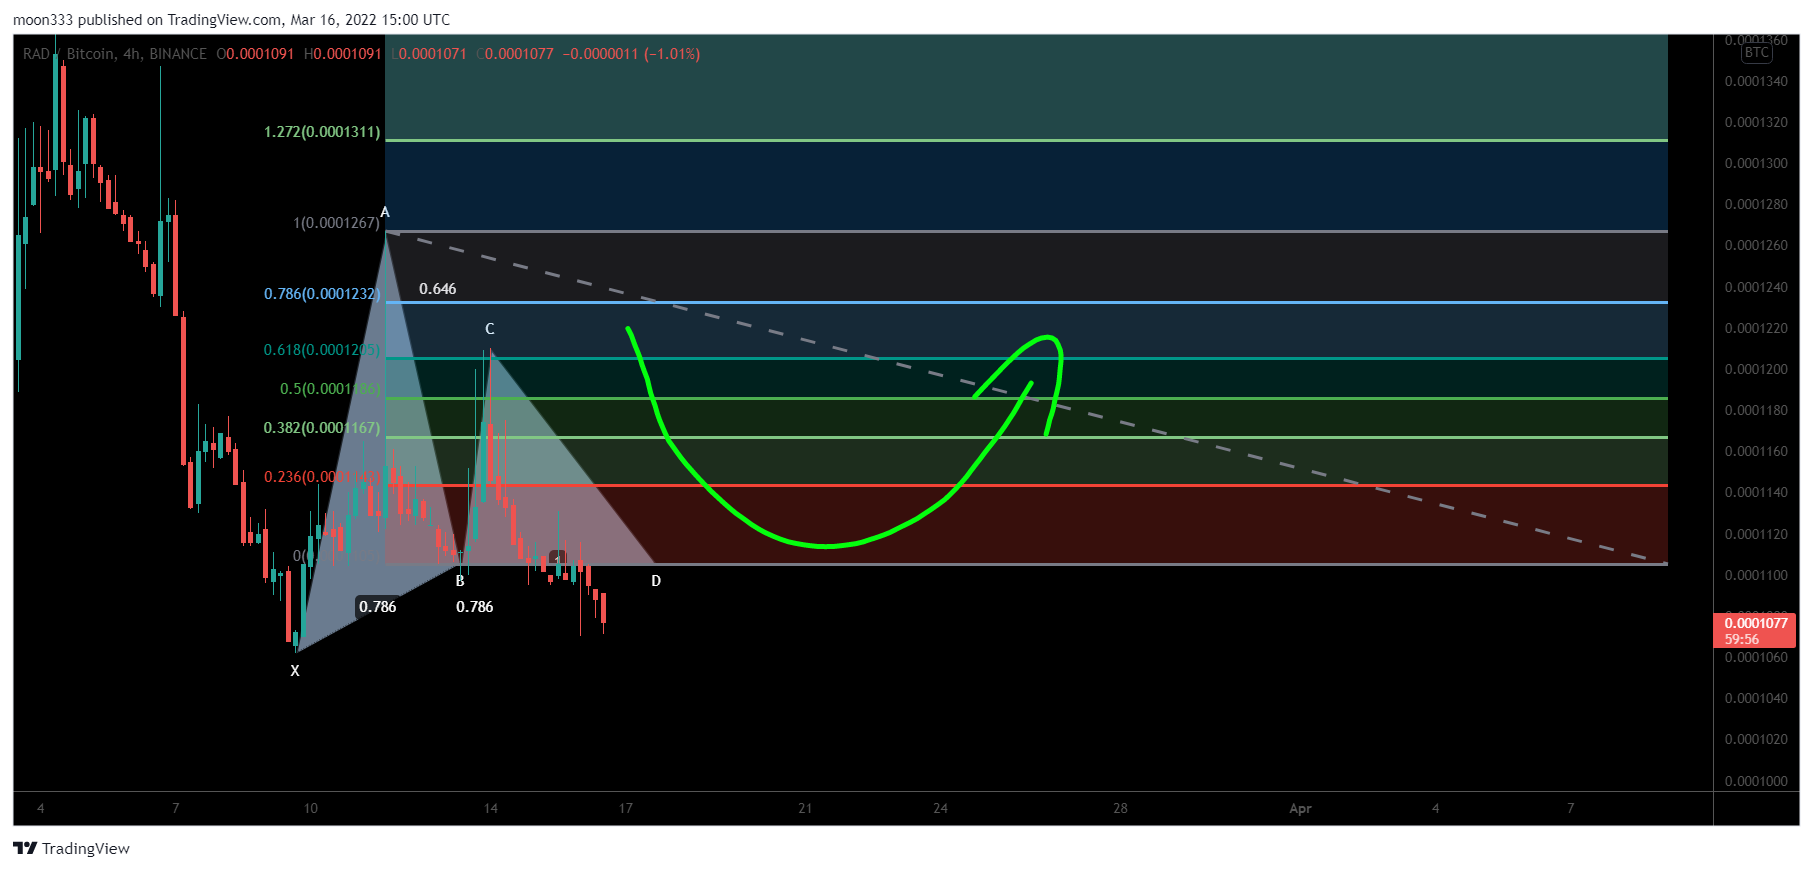This screenshot has height=870, width=1813.
Task: Click the 28 date label on time axis
Action: [x=1120, y=809]
